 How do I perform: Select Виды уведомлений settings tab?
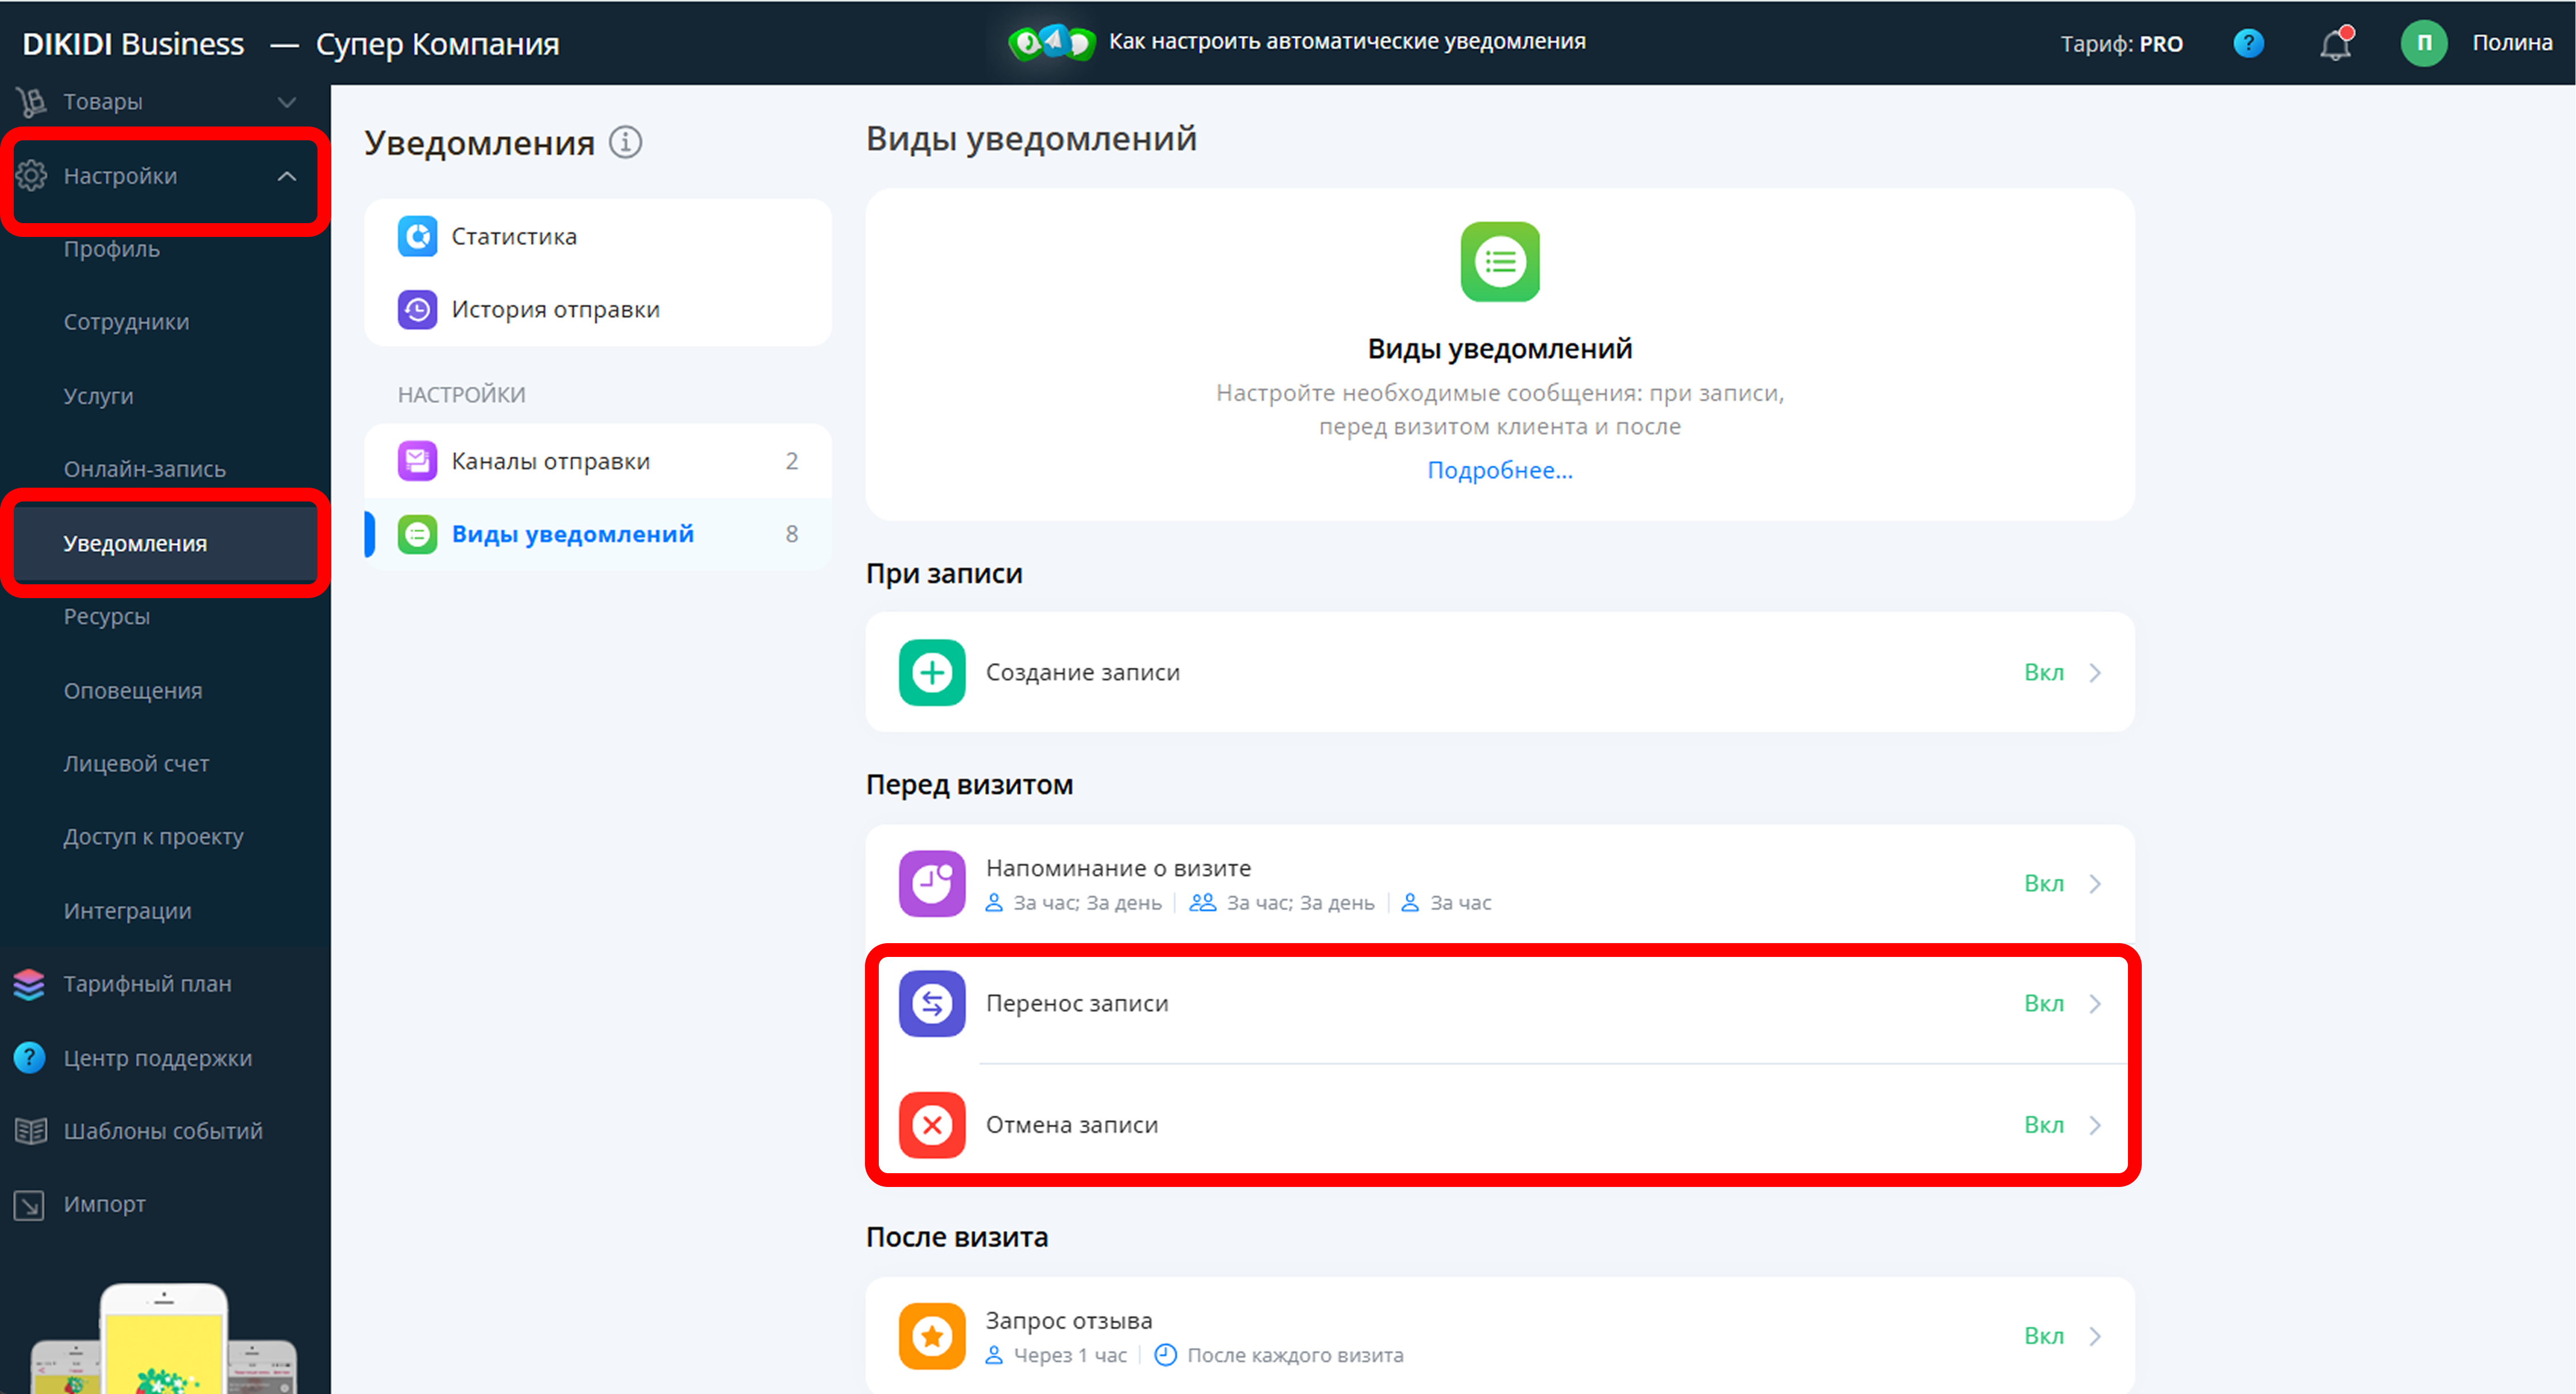(x=572, y=534)
